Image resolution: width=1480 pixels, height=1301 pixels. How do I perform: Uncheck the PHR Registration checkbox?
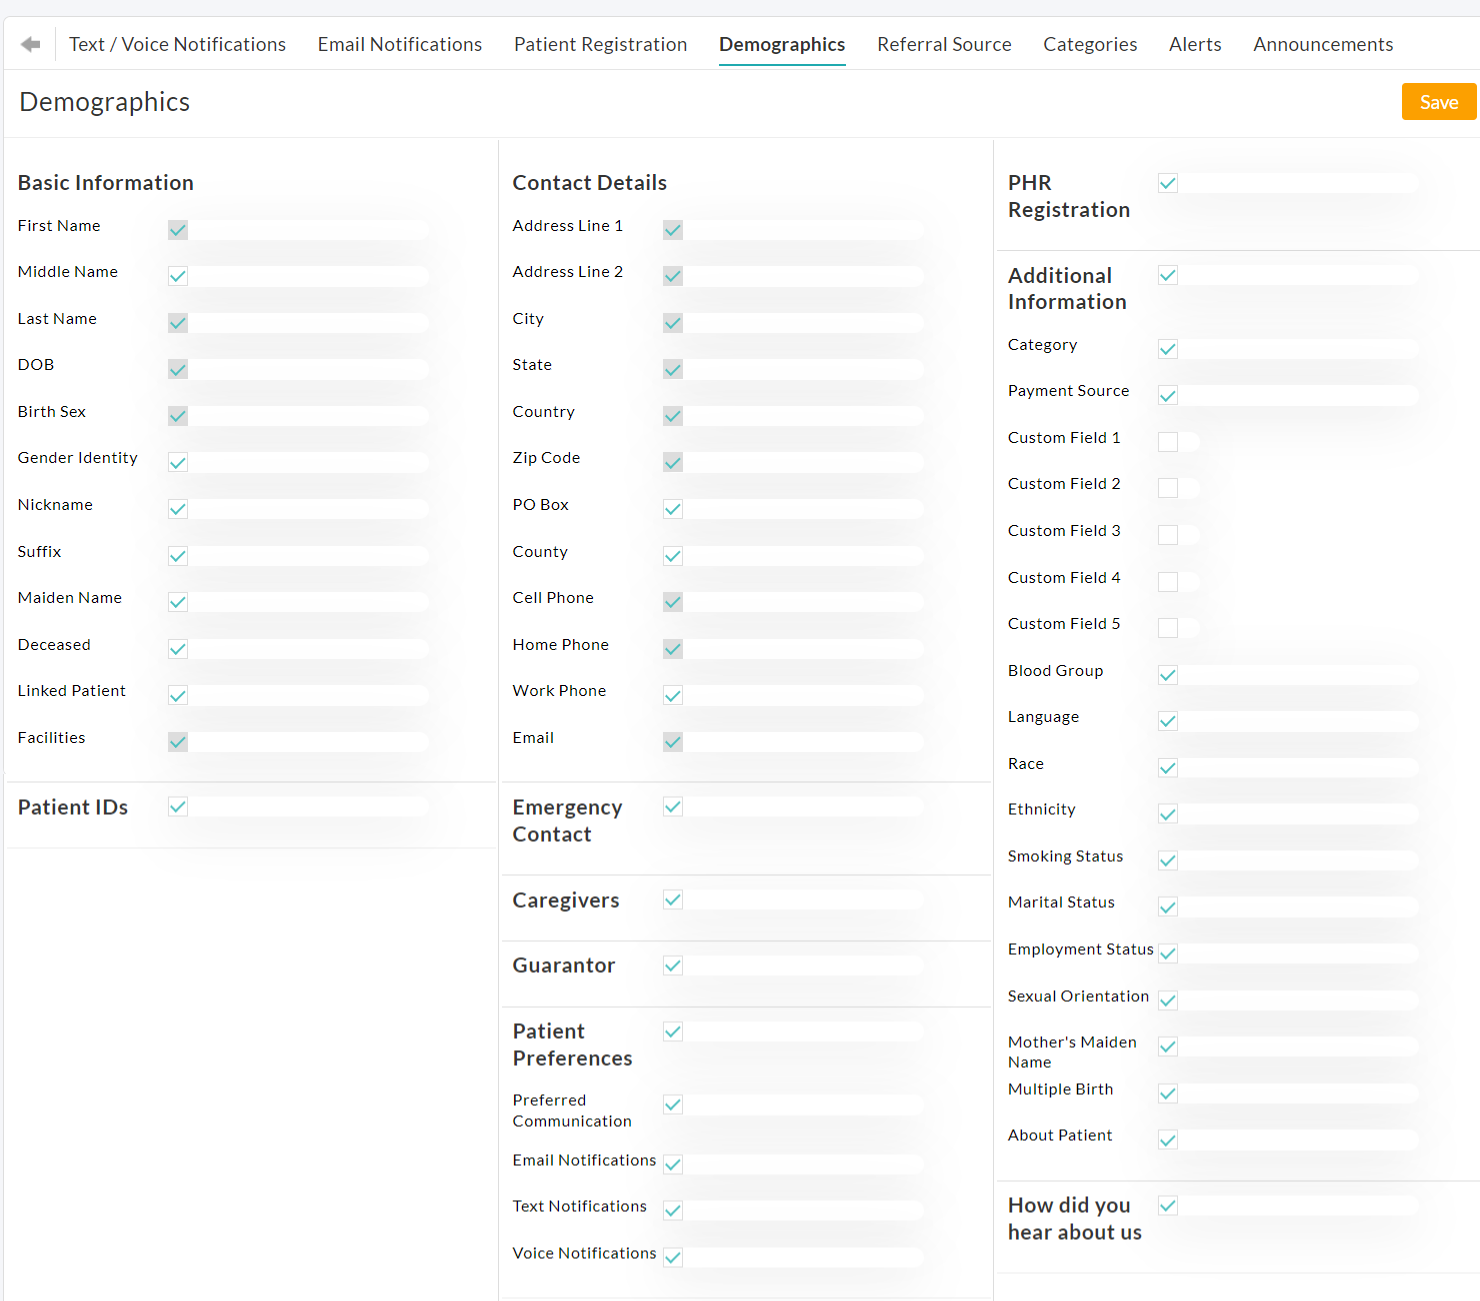1167,182
